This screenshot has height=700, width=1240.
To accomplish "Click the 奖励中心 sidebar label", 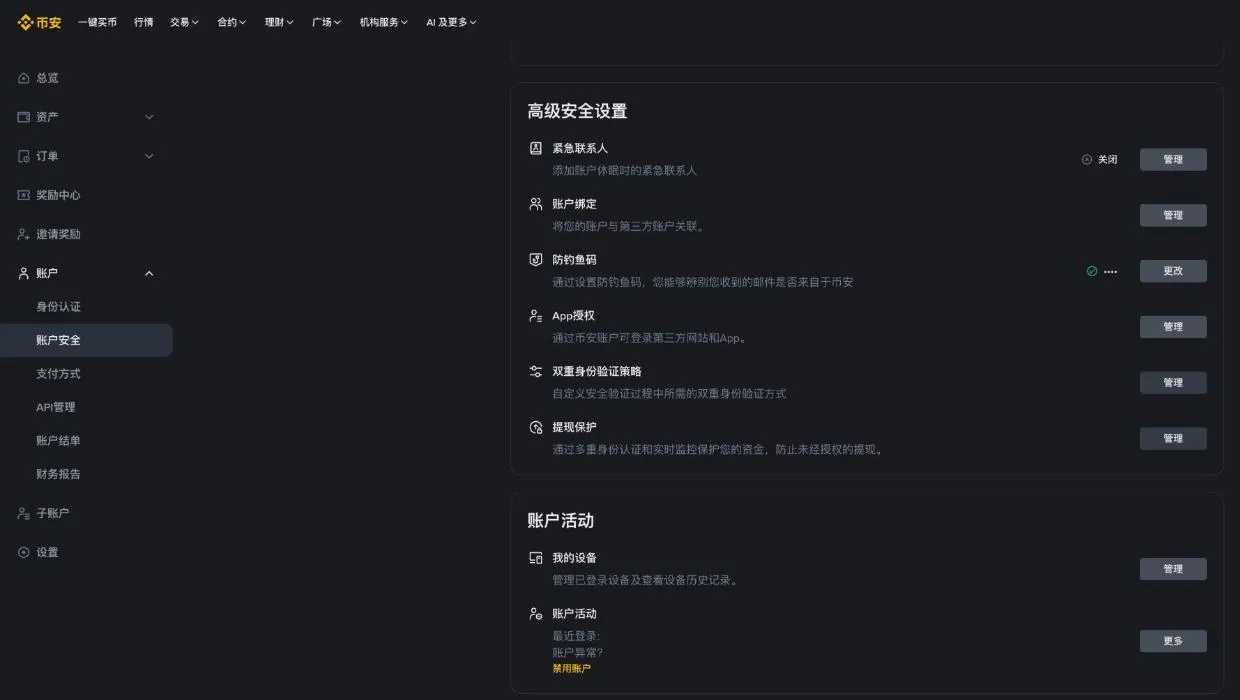I will tap(58, 195).
